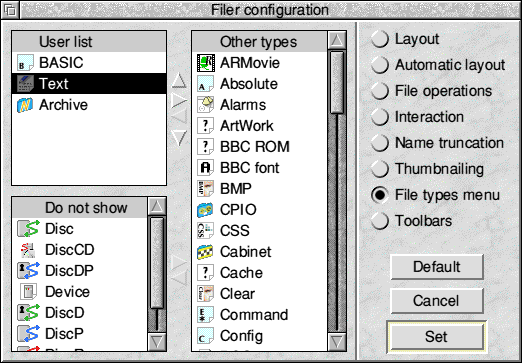The width and height of the screenshot is (522, 363).
Task: Move item up with the up triangle arrow
Action: pos(179,80)
